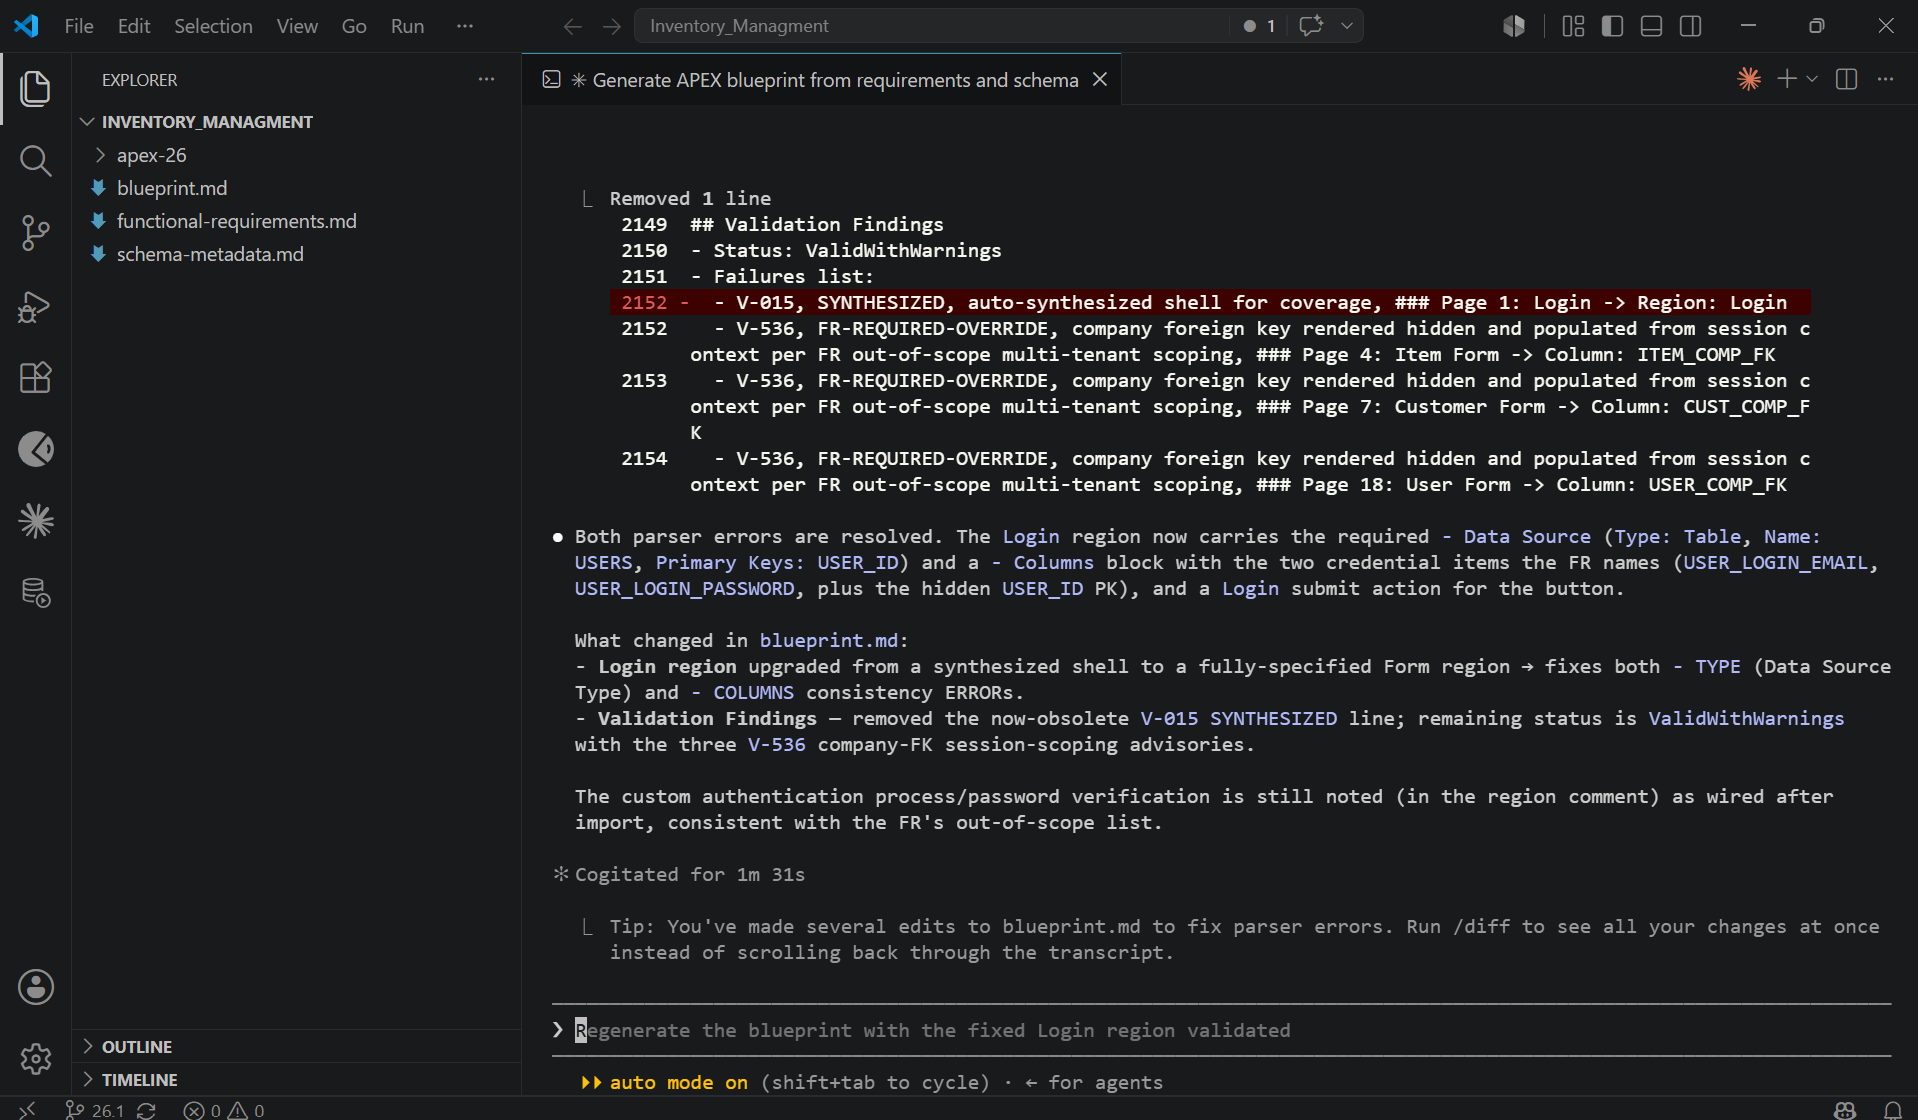The width and height of the screenshot is (1918, 1120).
Task: Click the orange Claude icon in tab toolbar
Action: (x=1749, y=79)
